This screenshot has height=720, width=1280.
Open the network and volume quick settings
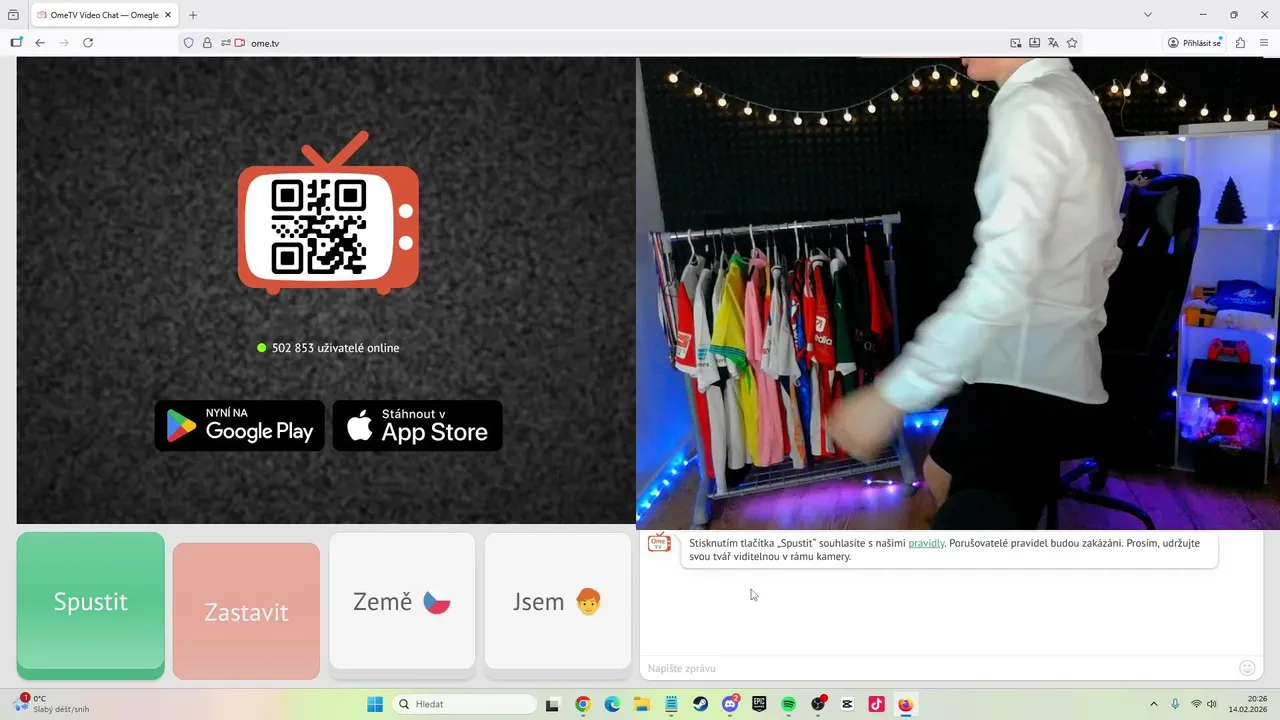[x=1204, y=704]
